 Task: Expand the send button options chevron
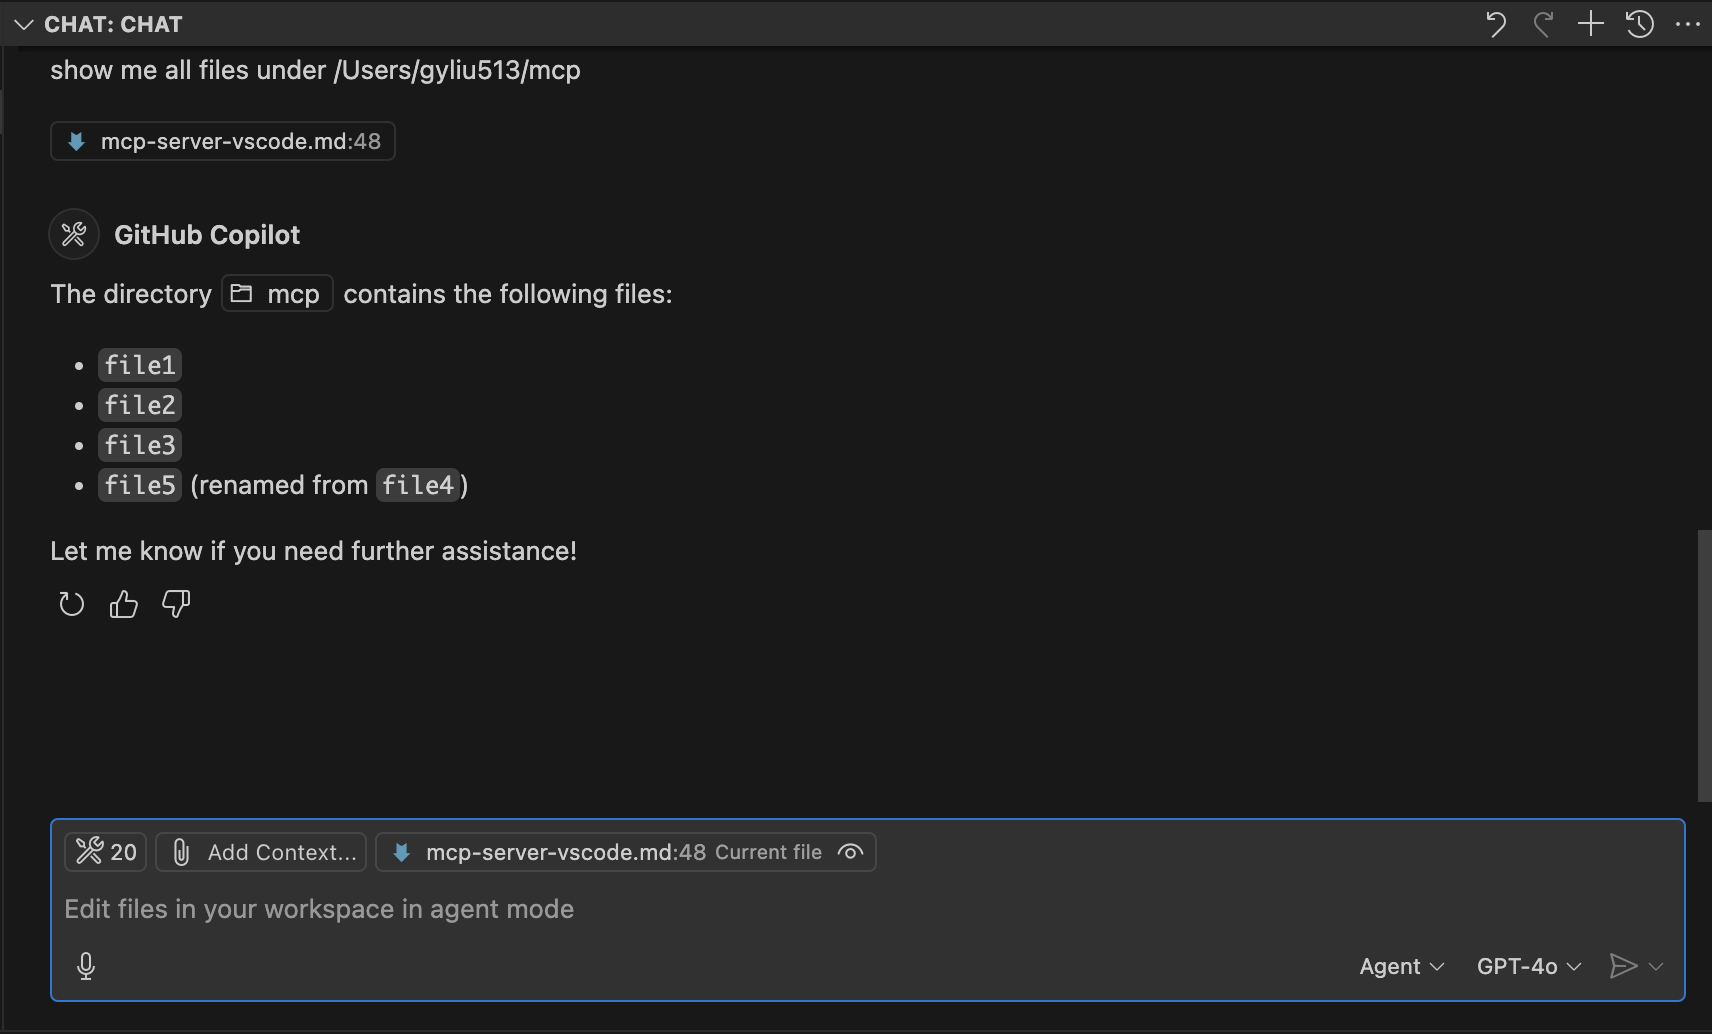1656,966
